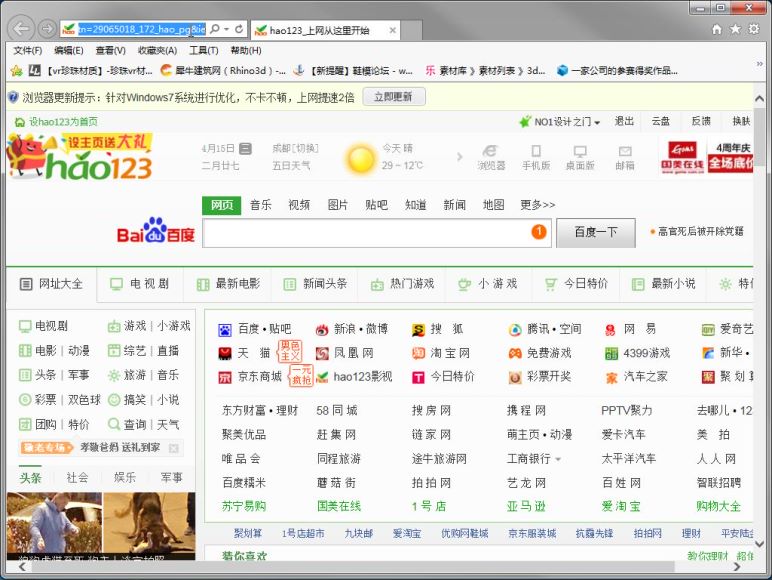Click the 退出 logout link
The width and height of the screenshot is (772, 580).
(624, 121)
